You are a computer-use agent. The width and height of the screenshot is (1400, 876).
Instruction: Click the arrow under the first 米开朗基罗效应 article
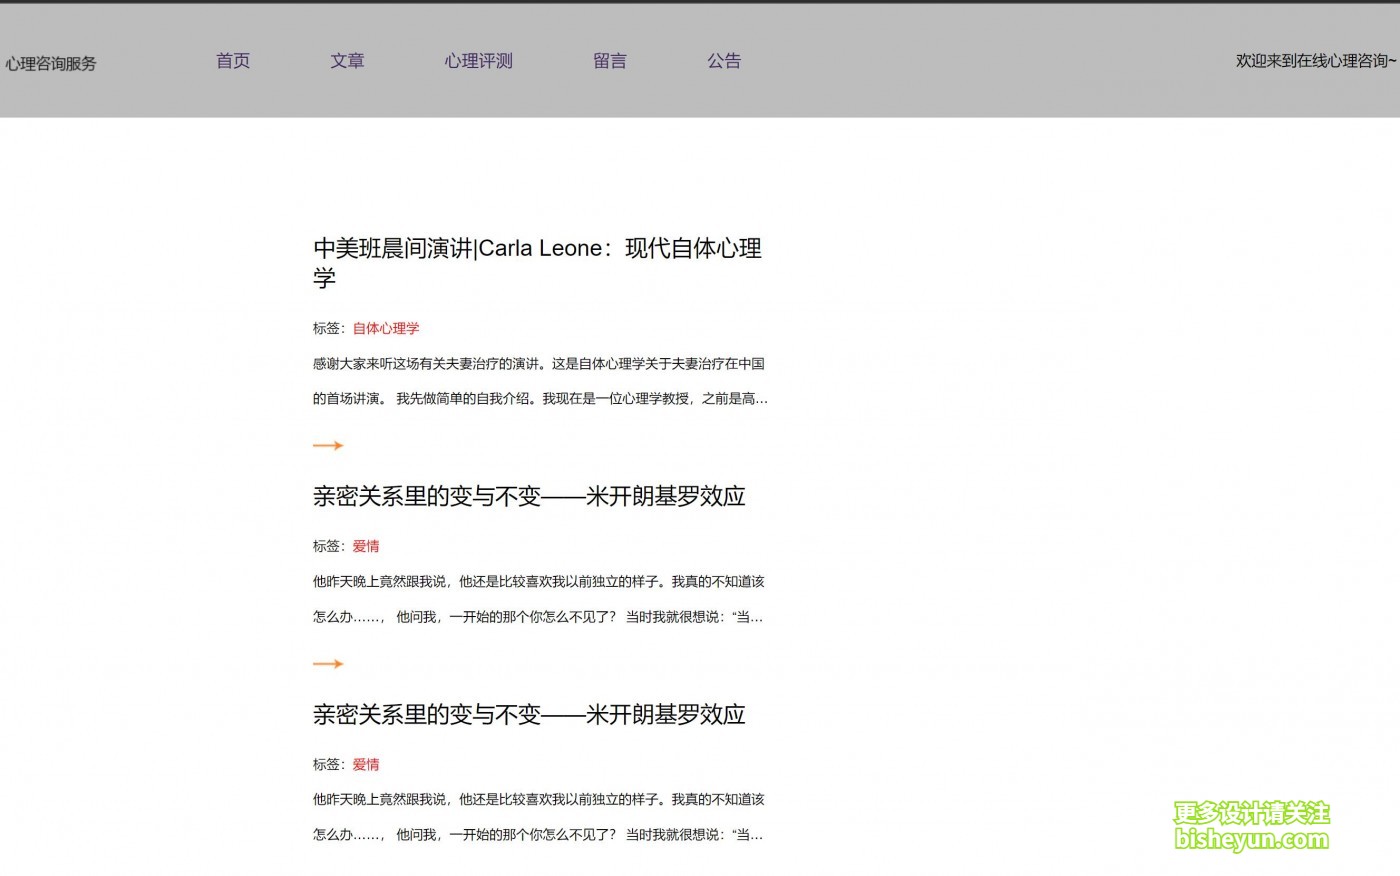pyautogui.click(x=328, y=663)
